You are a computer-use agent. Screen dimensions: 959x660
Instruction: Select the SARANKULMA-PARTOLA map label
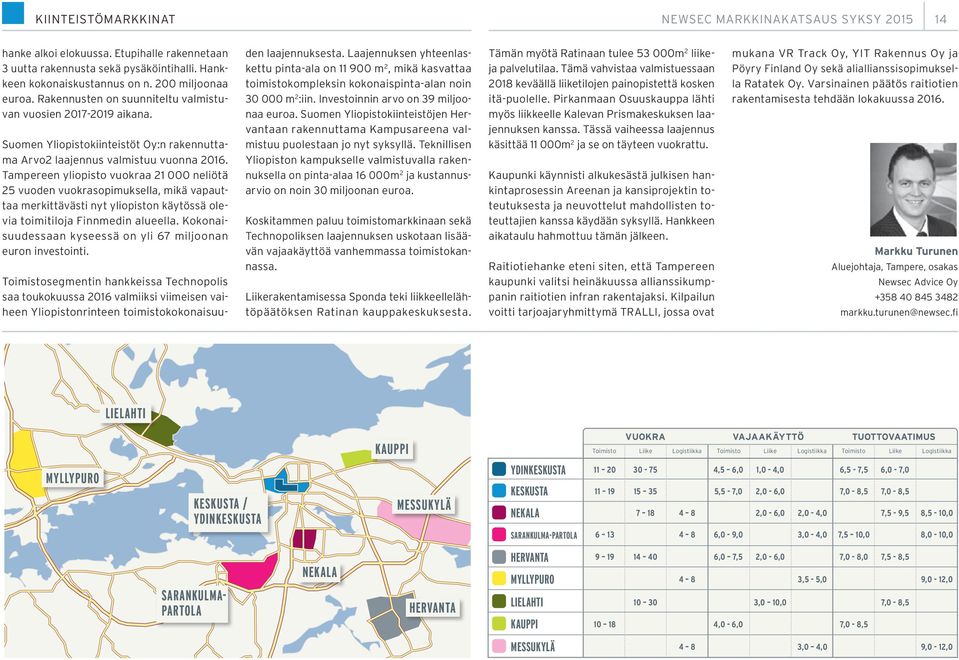click(x=193, y=603)
